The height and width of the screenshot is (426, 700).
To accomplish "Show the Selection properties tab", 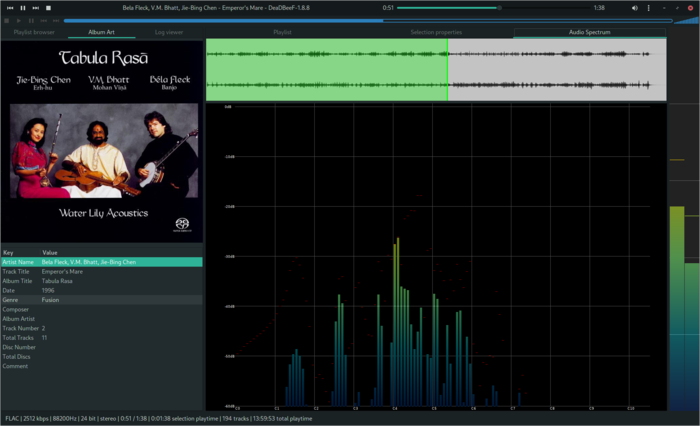I will point(436,32).
